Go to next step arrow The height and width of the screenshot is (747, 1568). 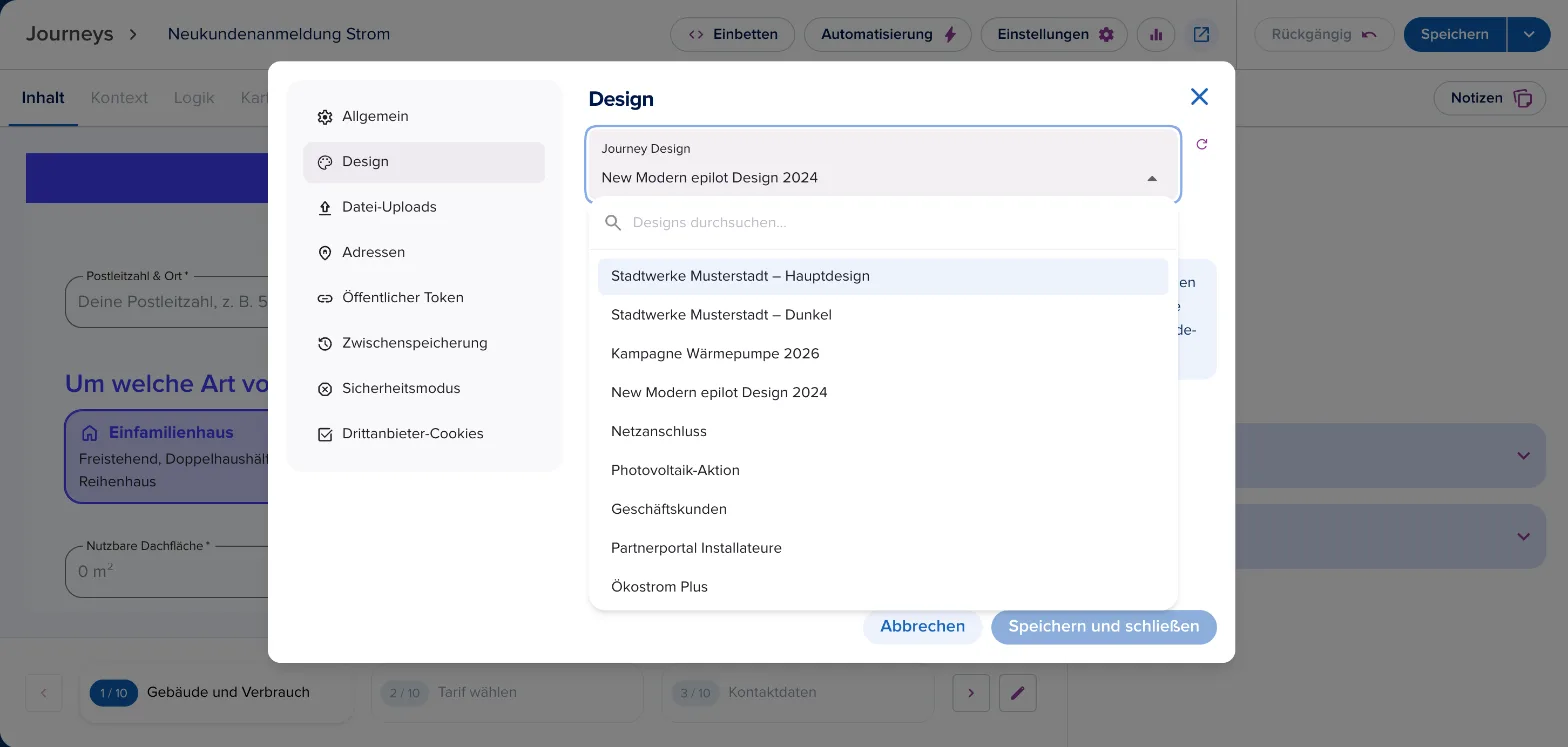971,692
